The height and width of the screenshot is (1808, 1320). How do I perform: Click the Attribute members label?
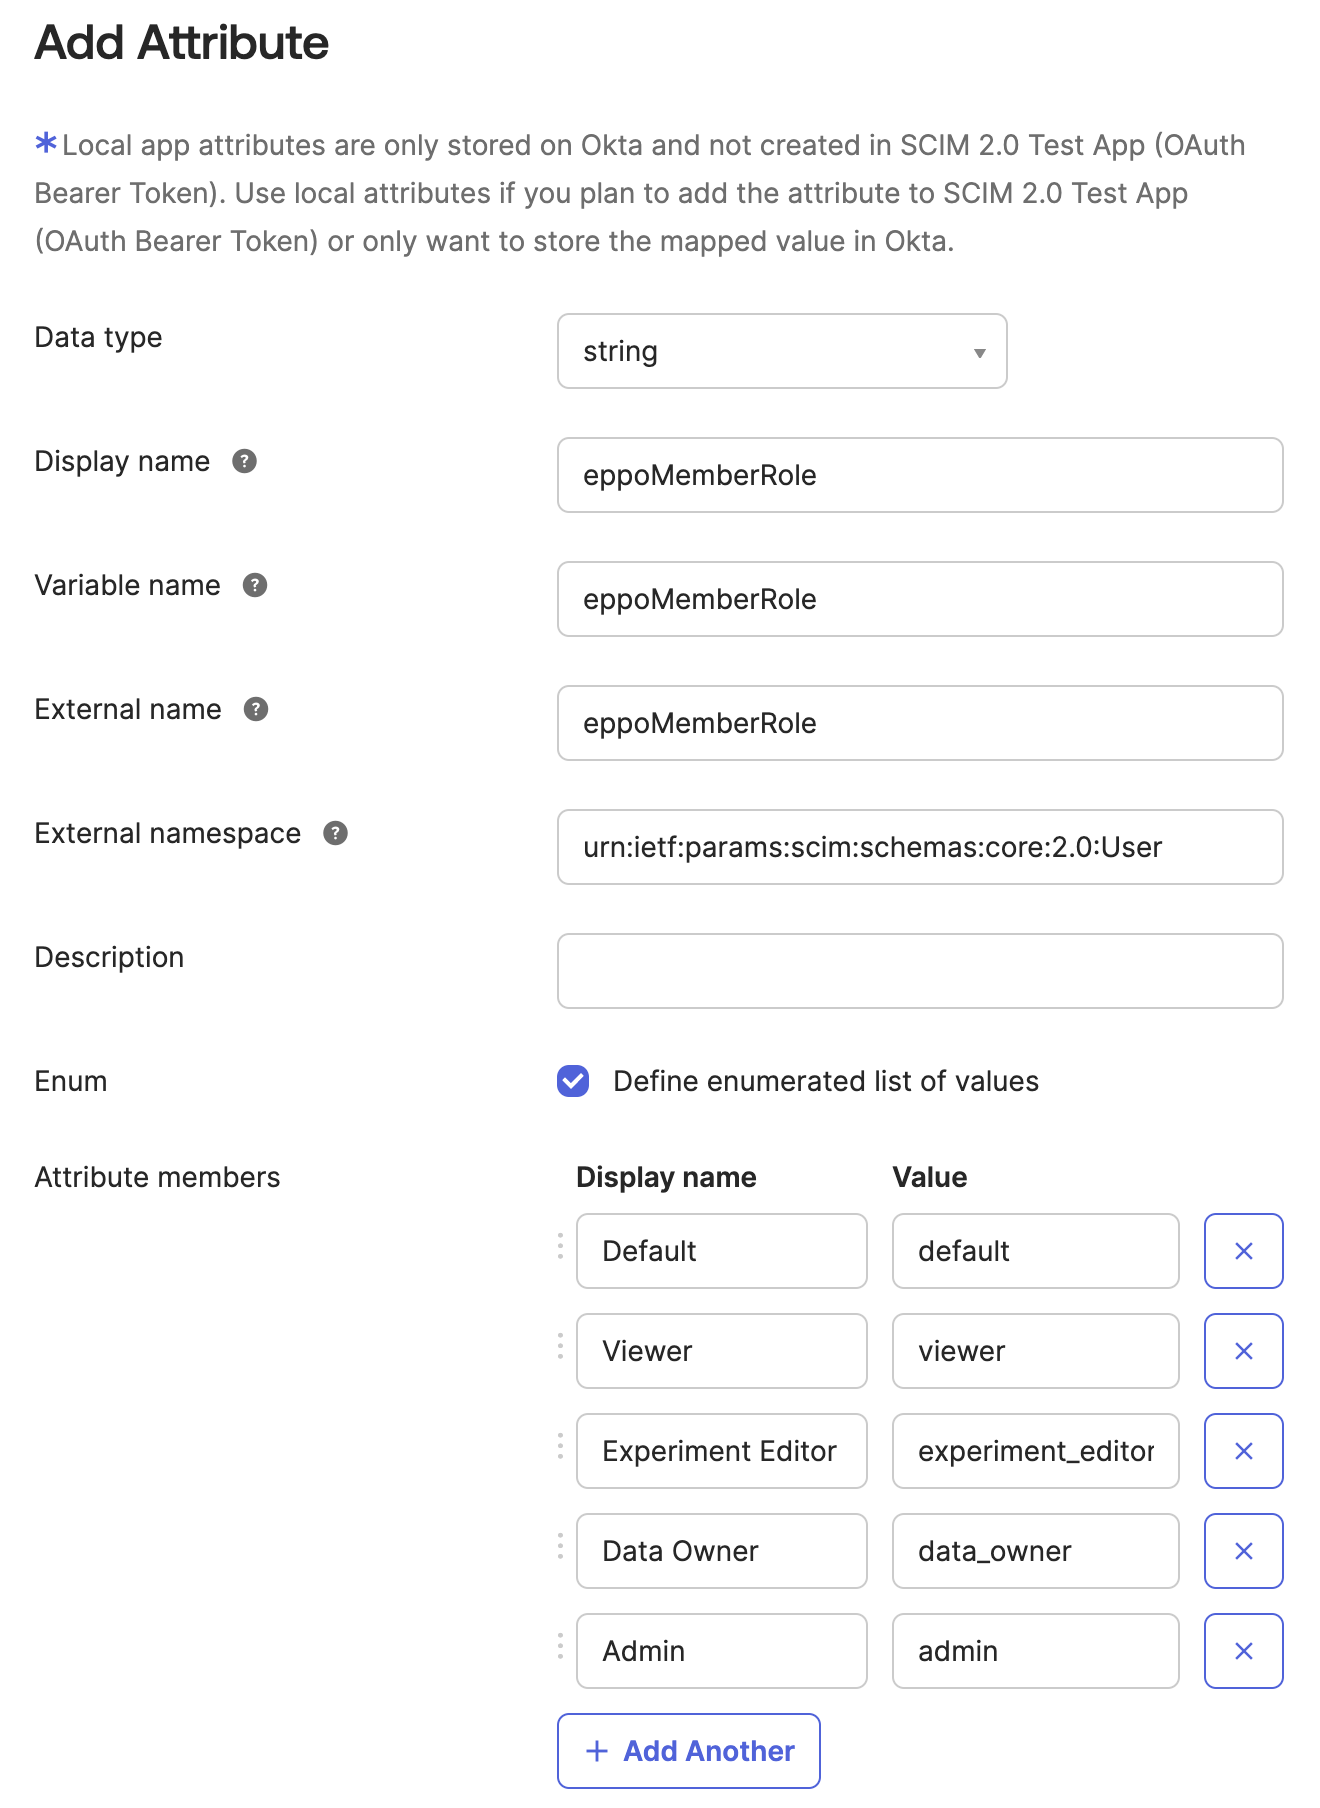pos(157,1177)
